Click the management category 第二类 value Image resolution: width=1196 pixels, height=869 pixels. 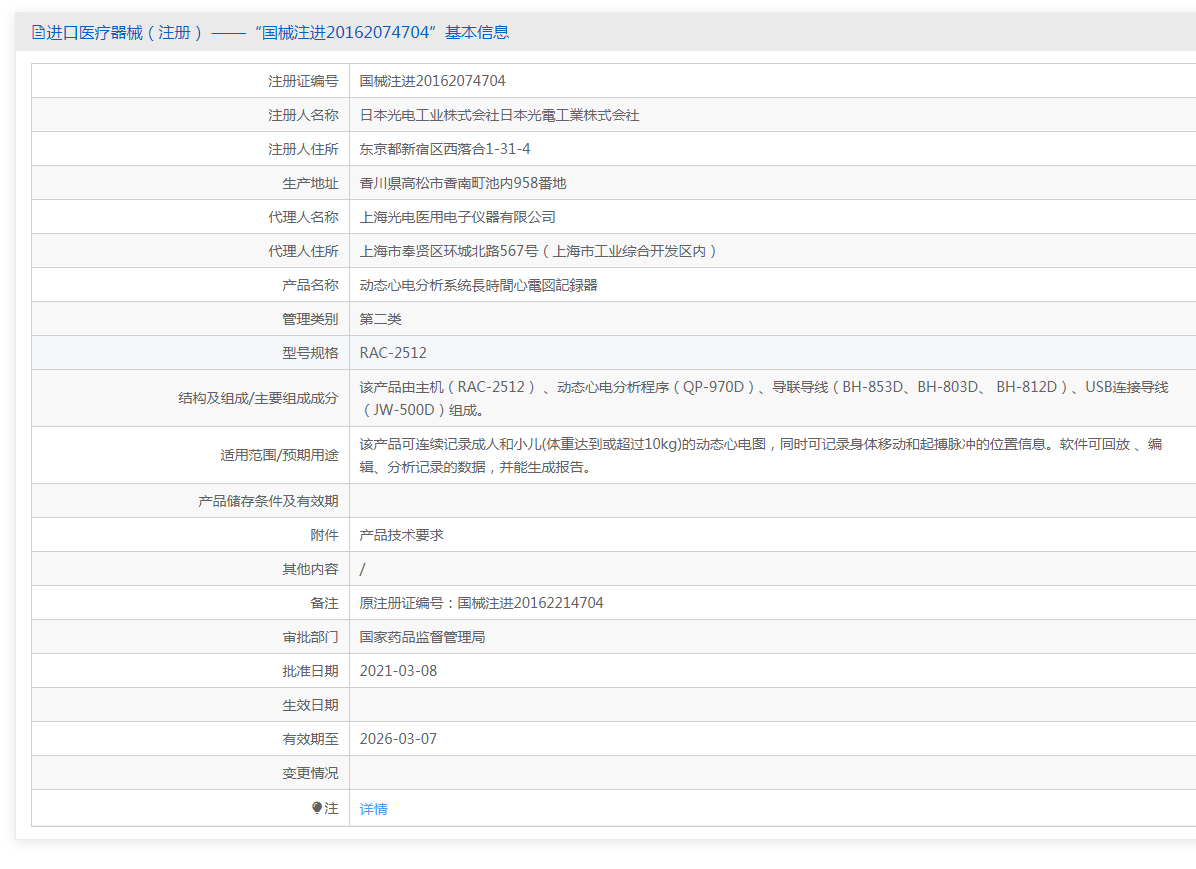[380, 319]
